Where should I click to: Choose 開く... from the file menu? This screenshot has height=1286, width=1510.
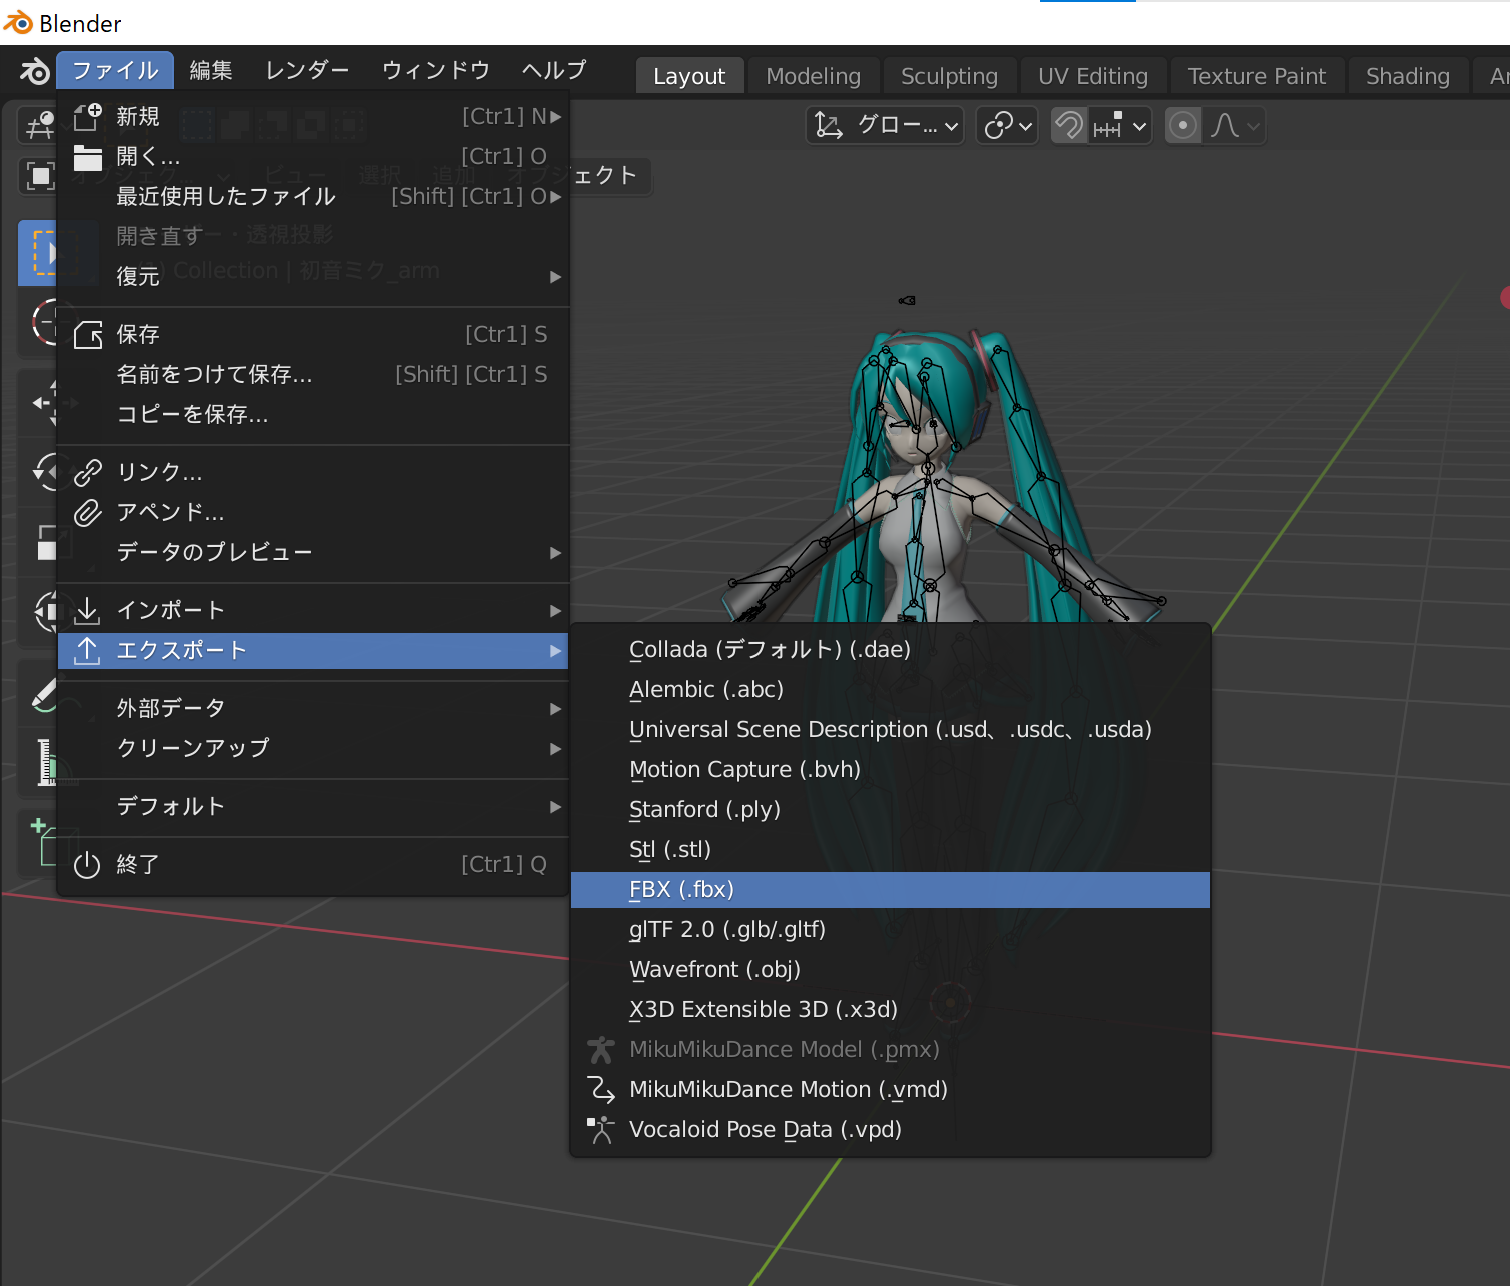314,157
